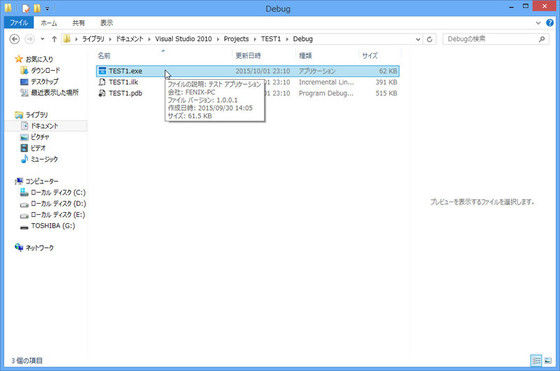
Task: Sort by 種類 column header
Action: (x=305, y=56)
